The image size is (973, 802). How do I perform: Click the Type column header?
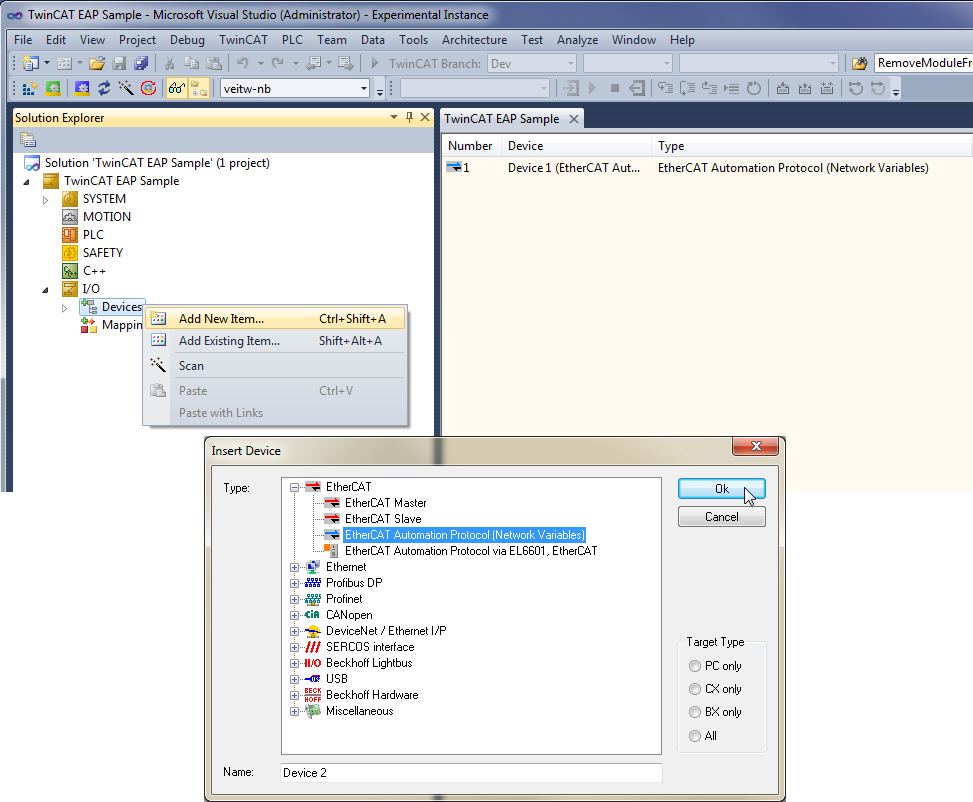point(812,146)
